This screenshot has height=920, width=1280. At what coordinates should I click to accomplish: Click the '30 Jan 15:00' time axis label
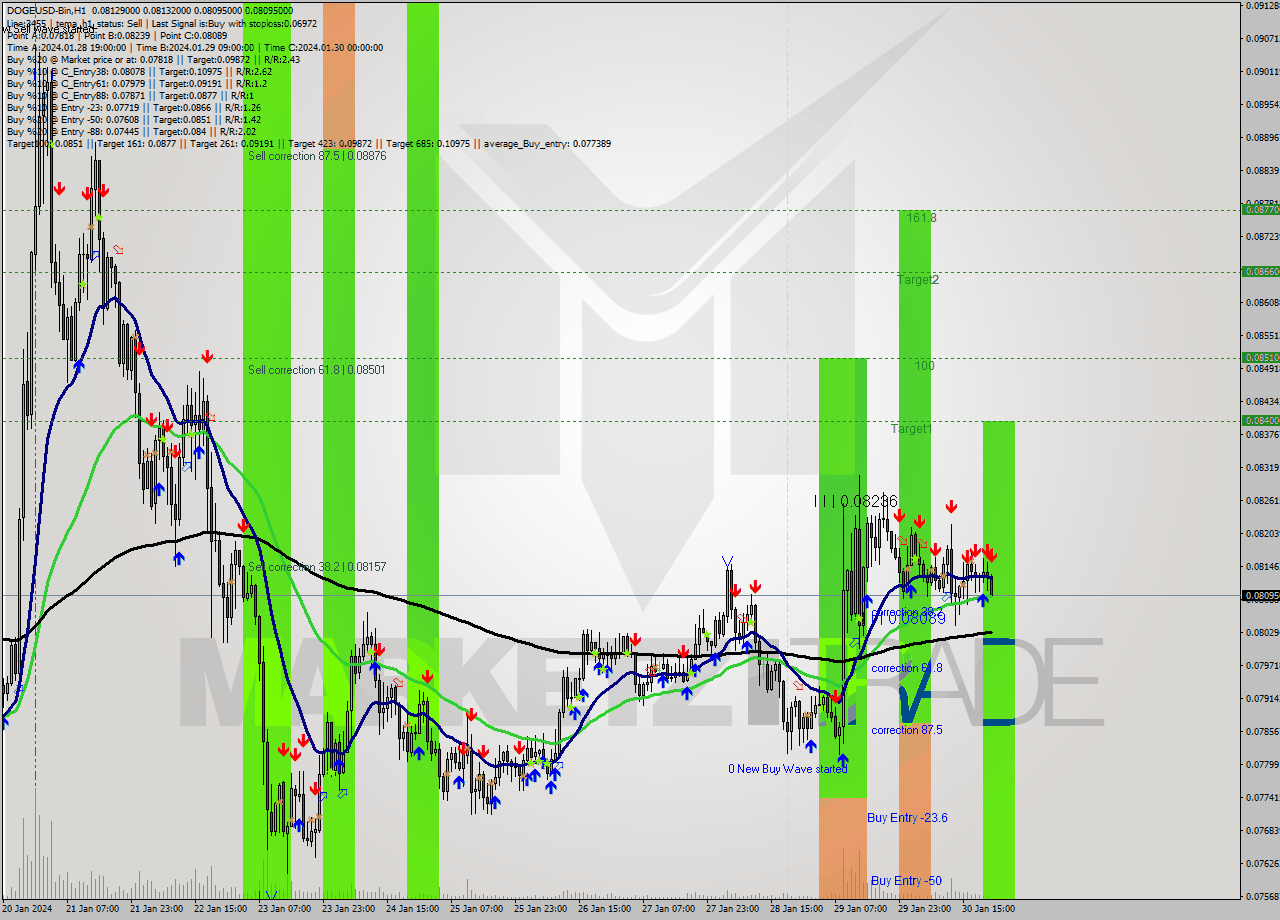click(x=988, y=909)
